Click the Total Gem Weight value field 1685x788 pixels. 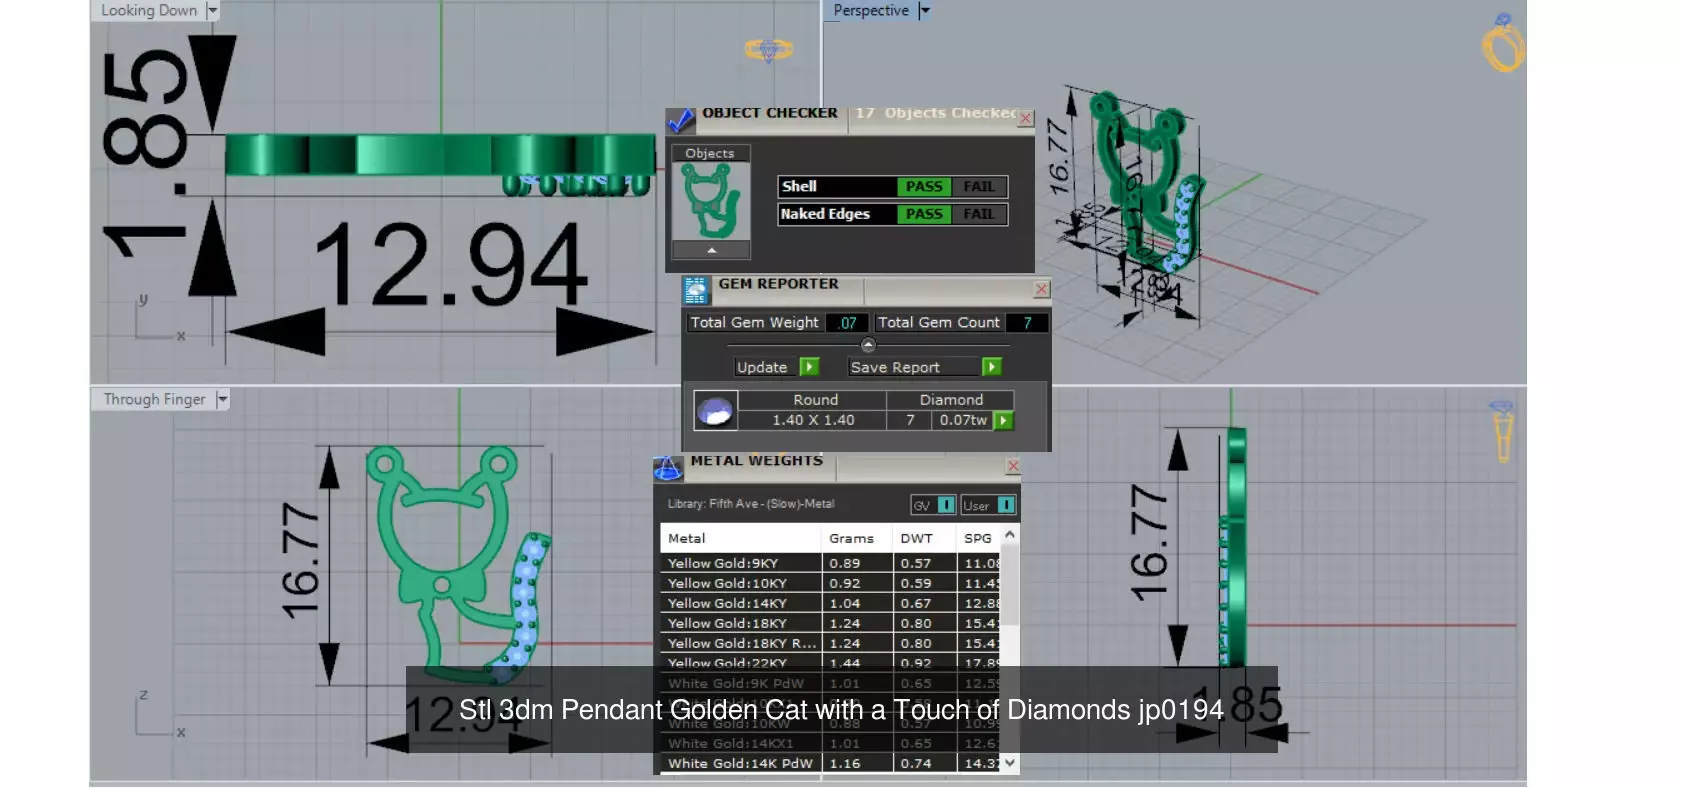point(846,323)
